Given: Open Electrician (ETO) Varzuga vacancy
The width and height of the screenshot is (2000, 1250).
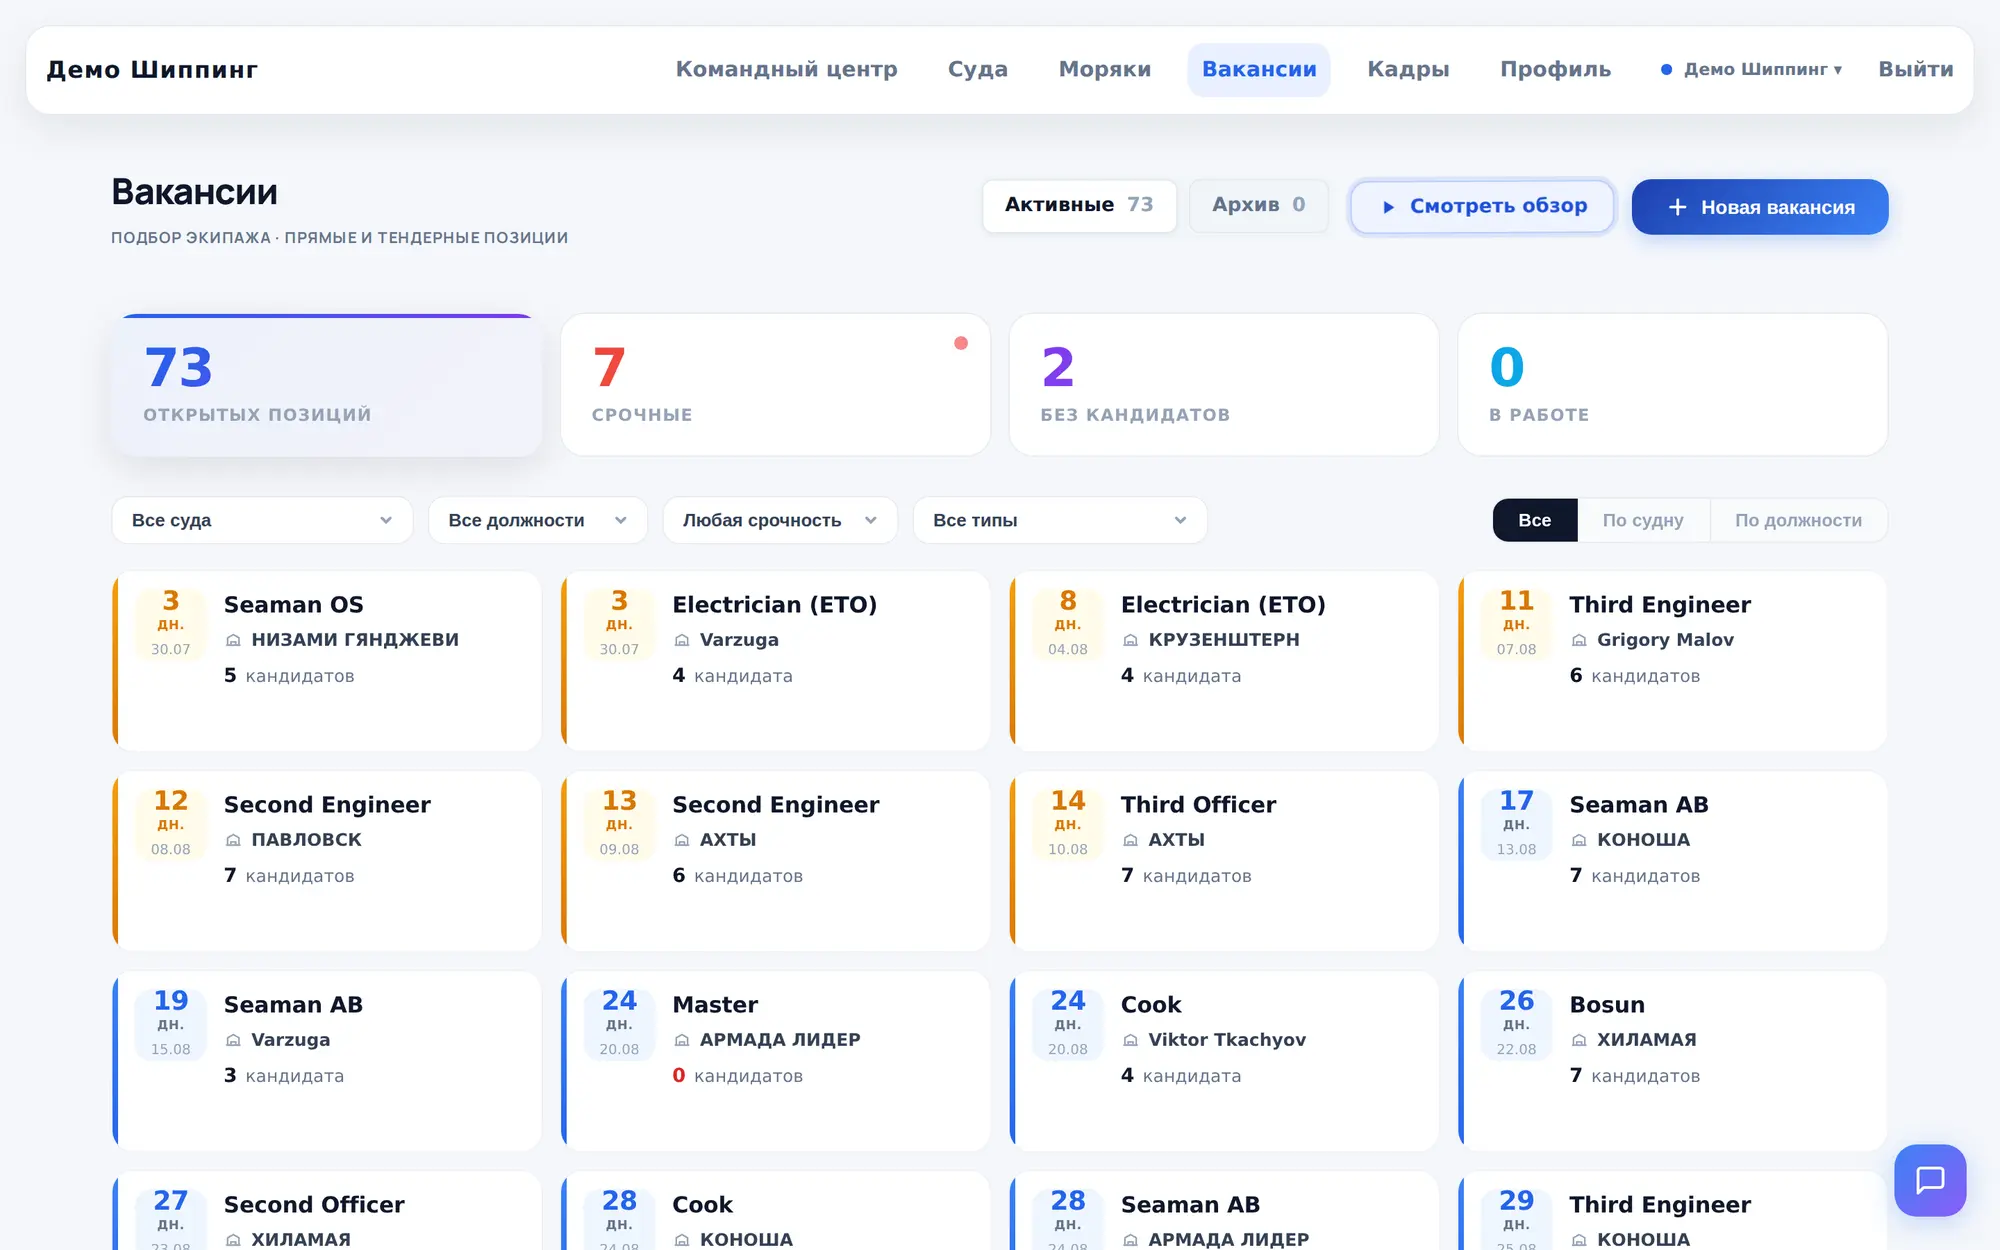Looking at the screenshot, I should click(x=776, y=661).
